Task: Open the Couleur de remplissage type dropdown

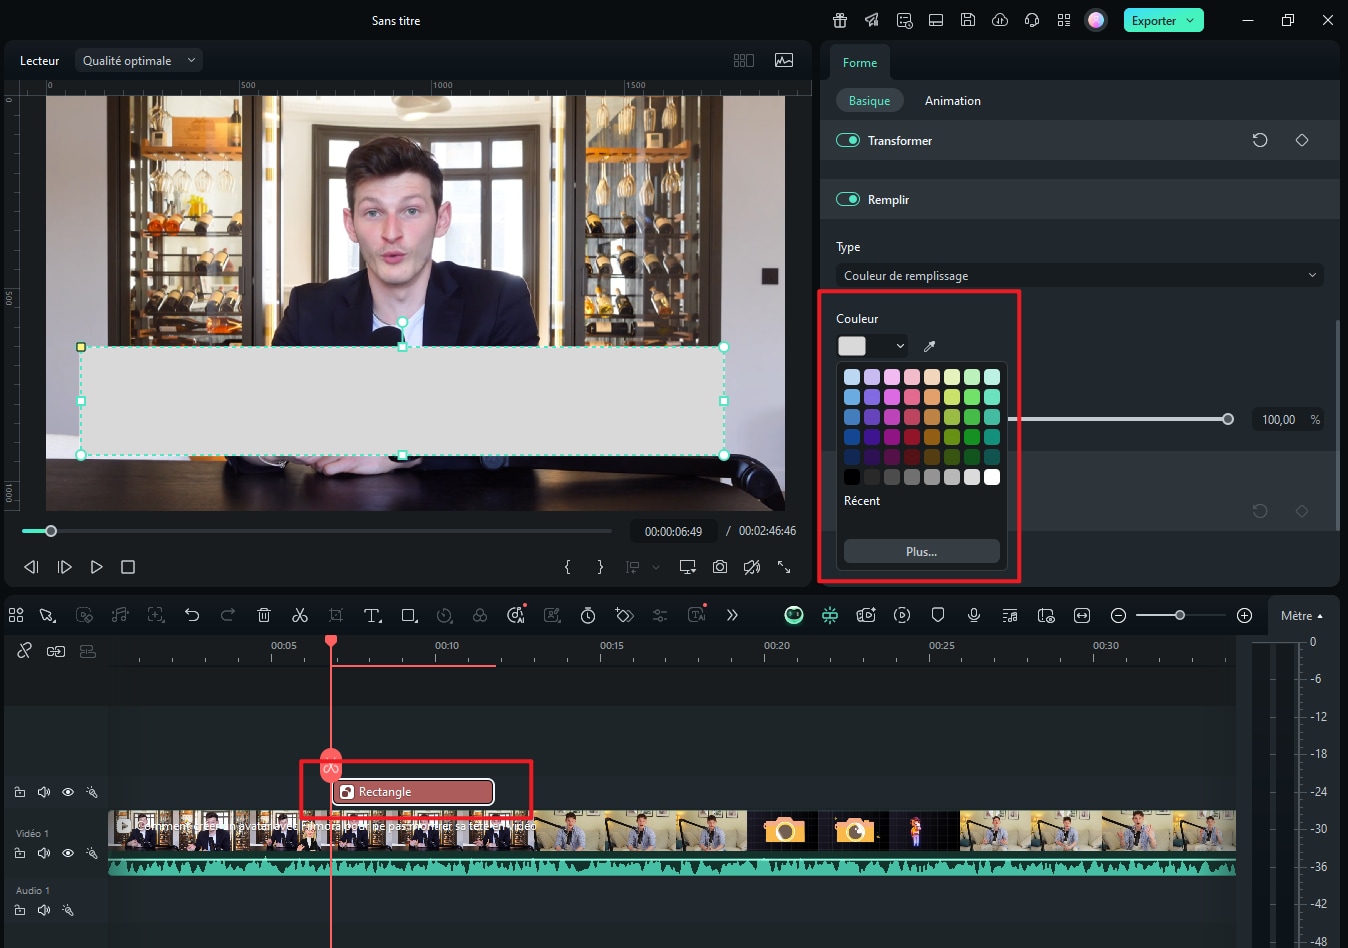Action: [x=1080, y=275]
